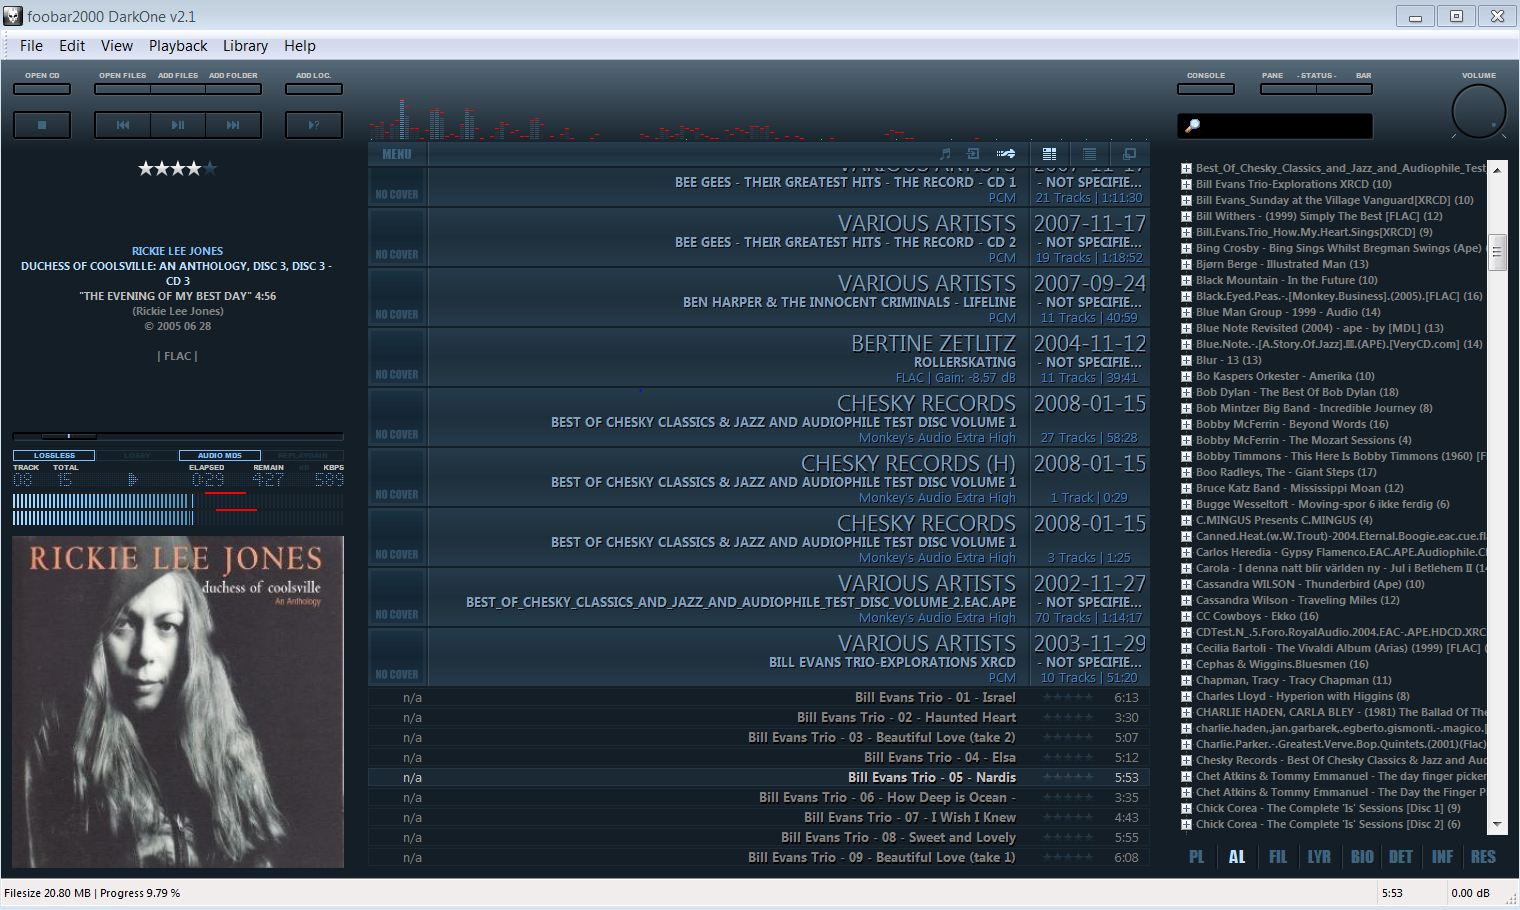Viewport: 1520px width, 910px height.
Task: Toggle play/pause in the transport controls
Action: (x=178, y=125)
